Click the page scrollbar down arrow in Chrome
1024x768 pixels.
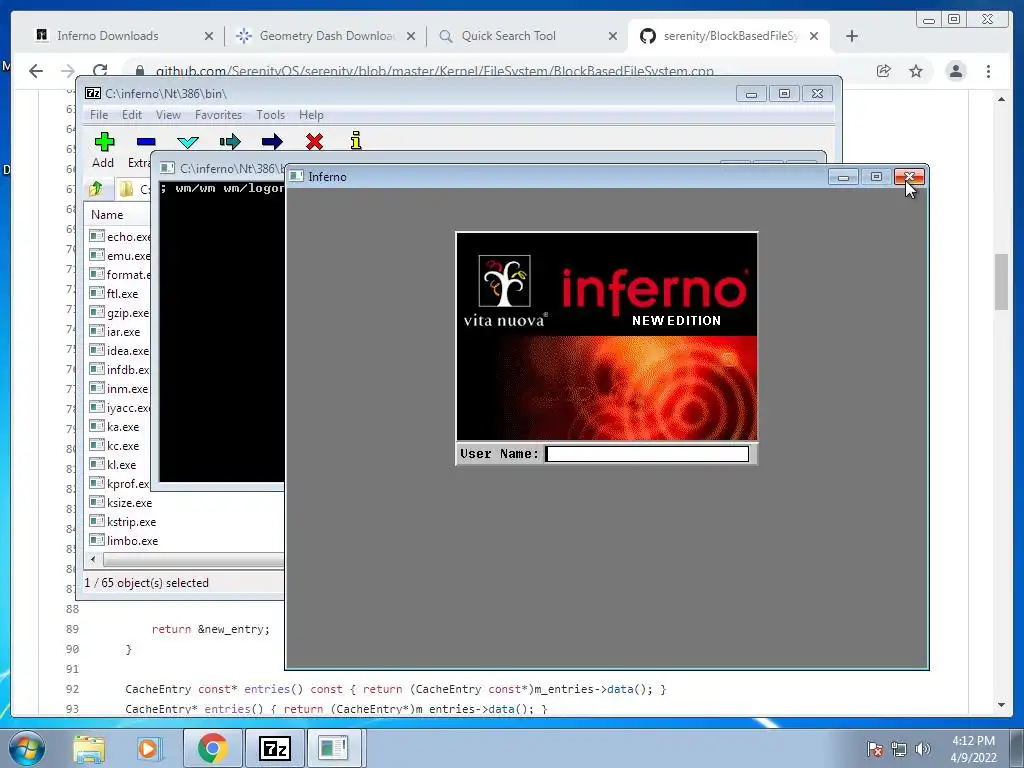pyautogui.click(x=1001, y=705)
